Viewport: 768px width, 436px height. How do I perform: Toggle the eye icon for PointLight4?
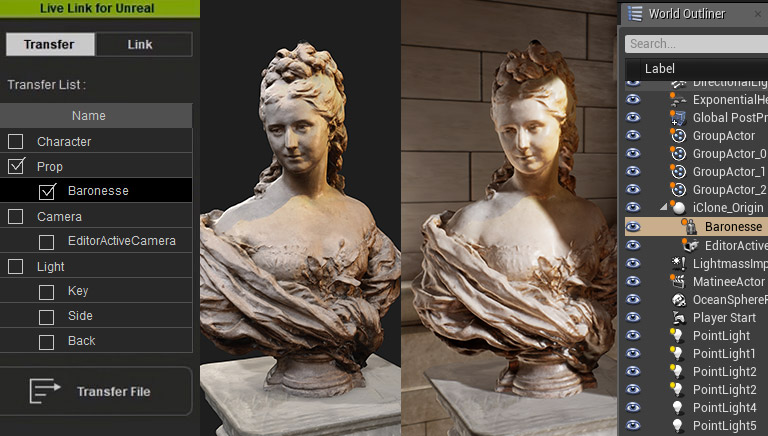tap(633, 408)
